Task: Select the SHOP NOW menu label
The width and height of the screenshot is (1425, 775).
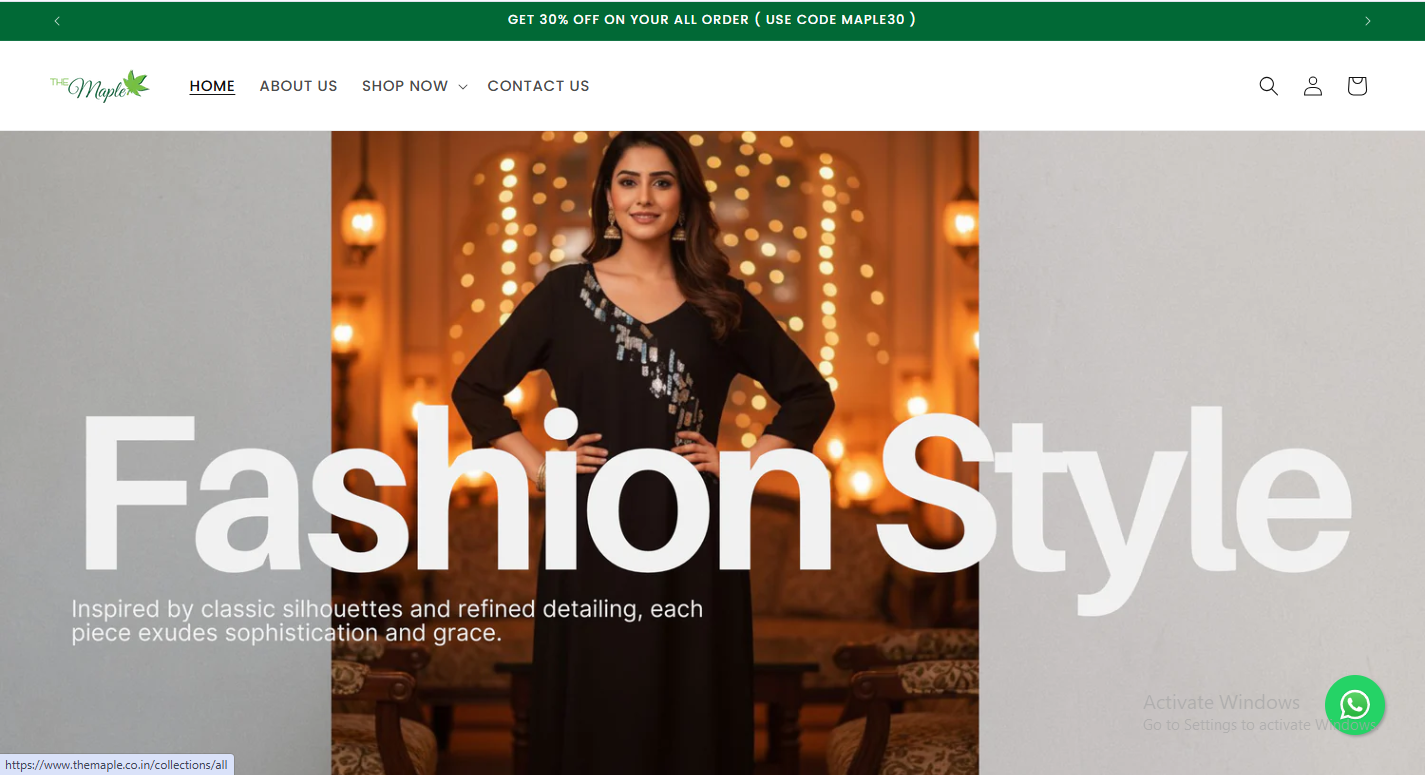Action: tap(405, 86)
